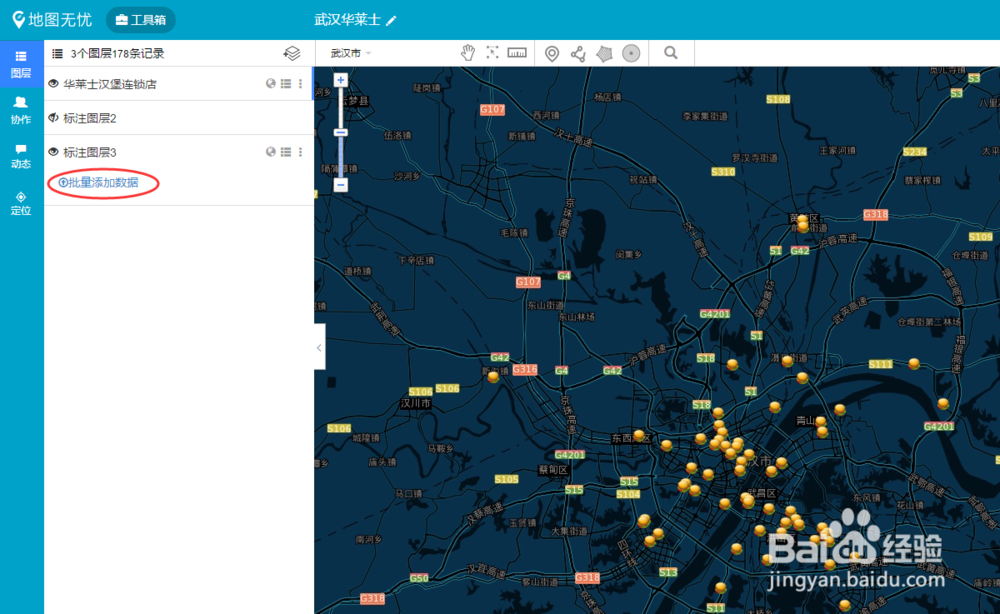The width and height of the screenshot is (1000, 614).
Task: Open data table of 华莱士汉堡连锁店 layer
Action: click(286, 84)
